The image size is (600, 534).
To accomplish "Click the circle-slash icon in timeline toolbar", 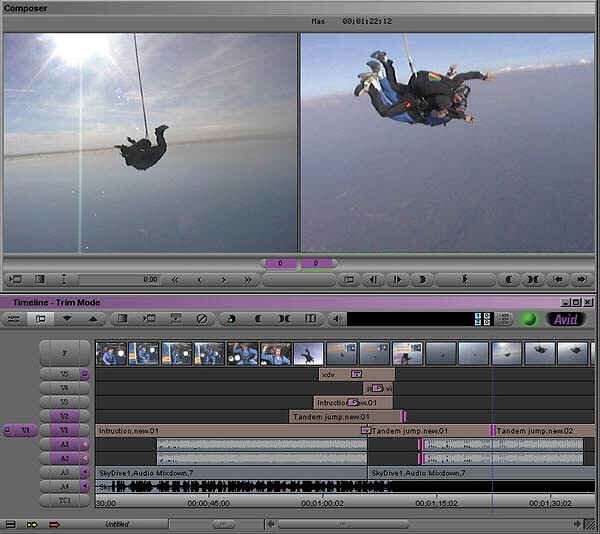I will (x=201, y=319).
